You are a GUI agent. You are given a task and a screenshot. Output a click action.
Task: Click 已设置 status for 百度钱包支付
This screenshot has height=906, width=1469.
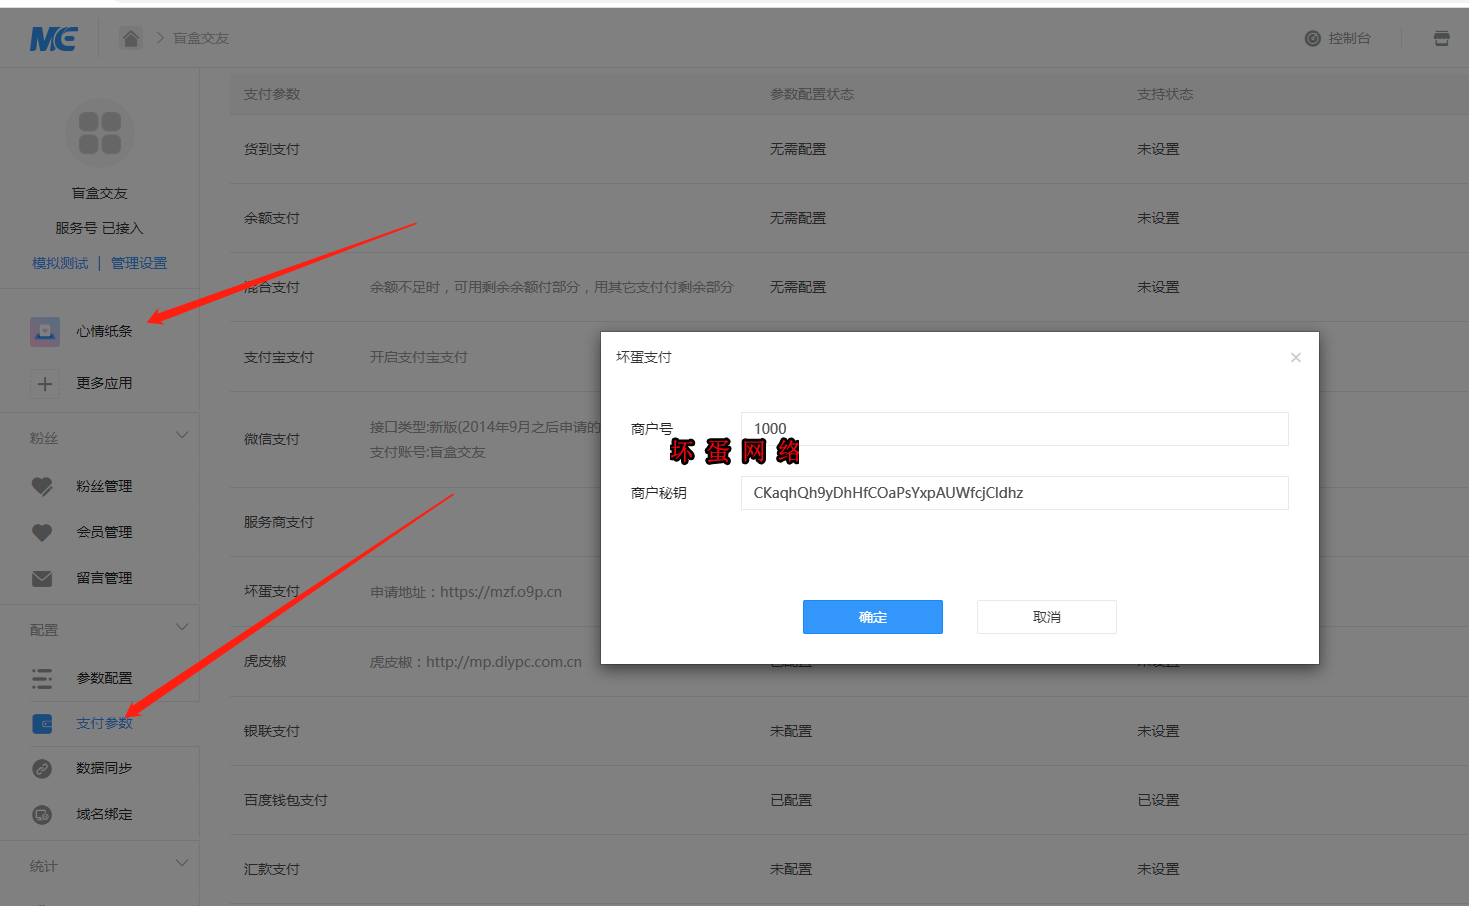pos(1158,800)
